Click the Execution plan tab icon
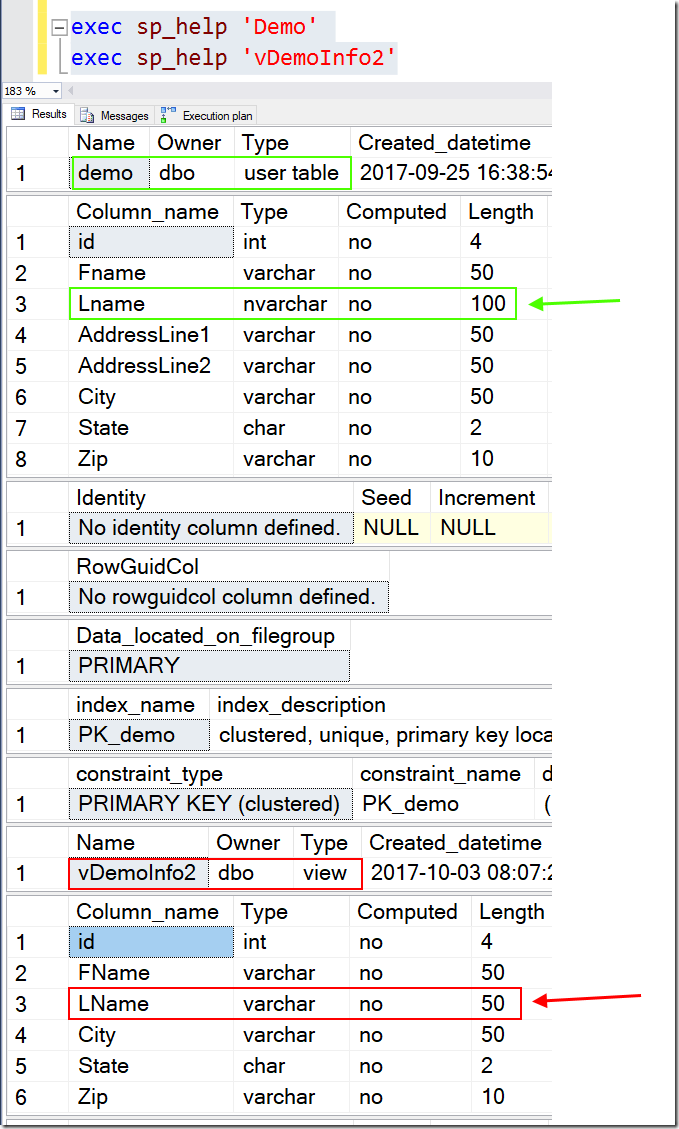The height and width of the screenshot is (1129, 679). point(168,114)
